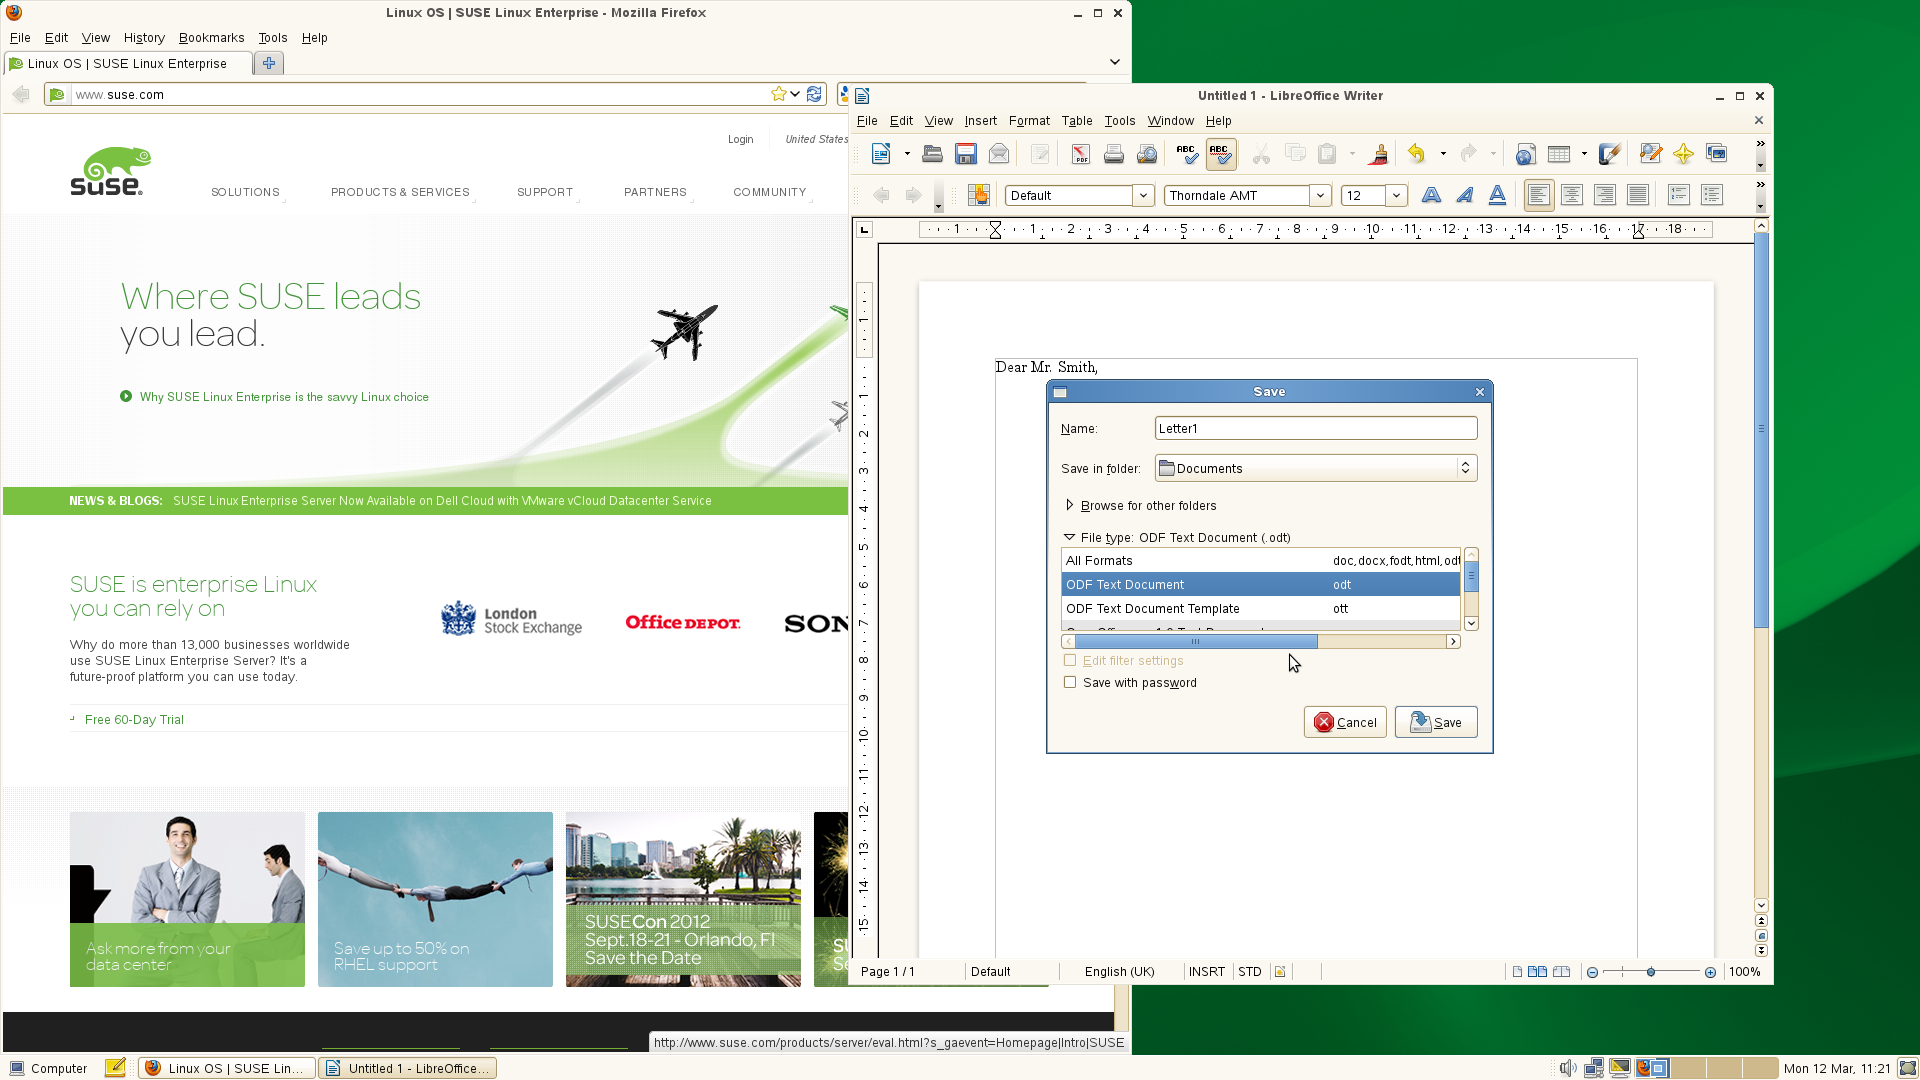This screenshot has height=1080, width=1920.
Task: Toggle AutoSpellcheck toolbar icon
Action: (x=1220, y=154)
